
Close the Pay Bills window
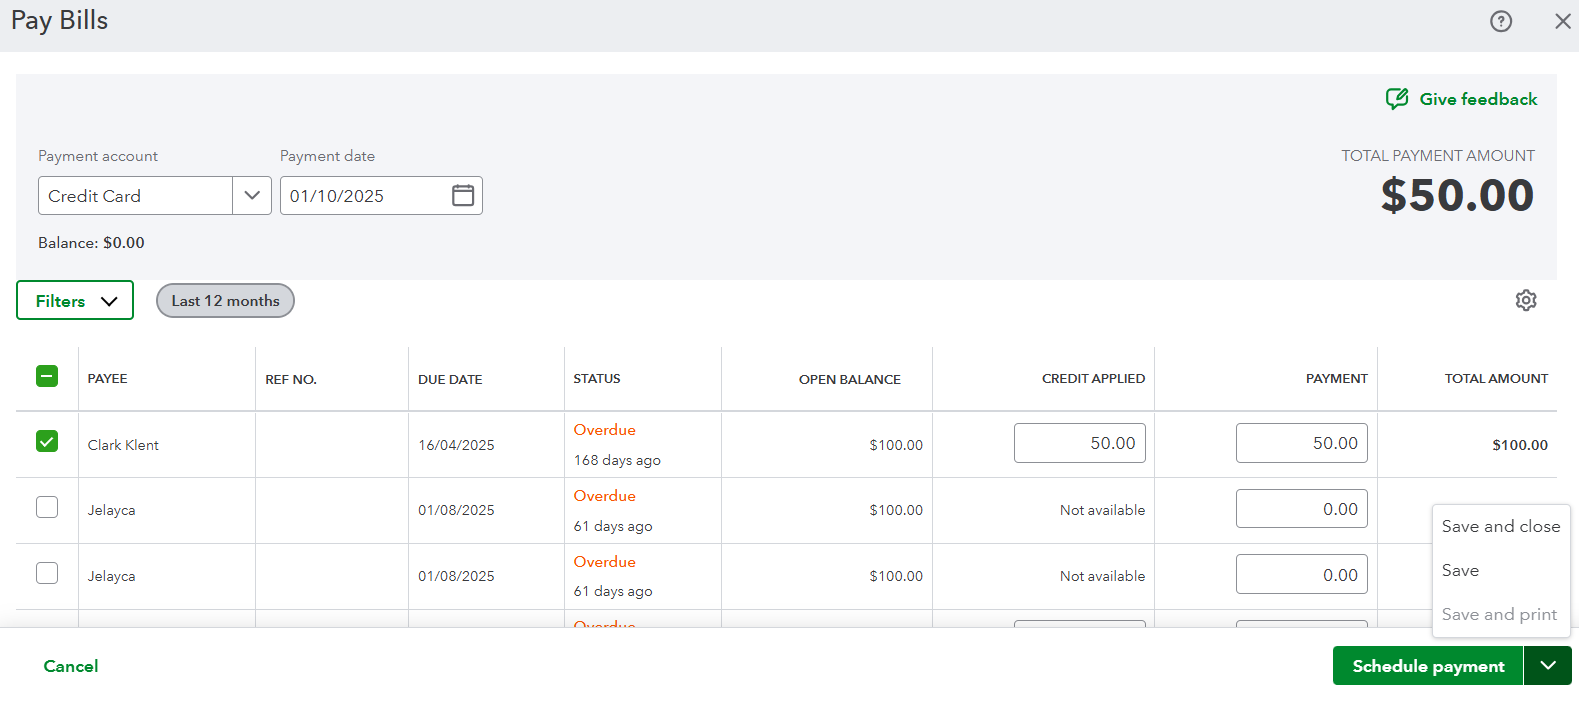[1562, 21]
